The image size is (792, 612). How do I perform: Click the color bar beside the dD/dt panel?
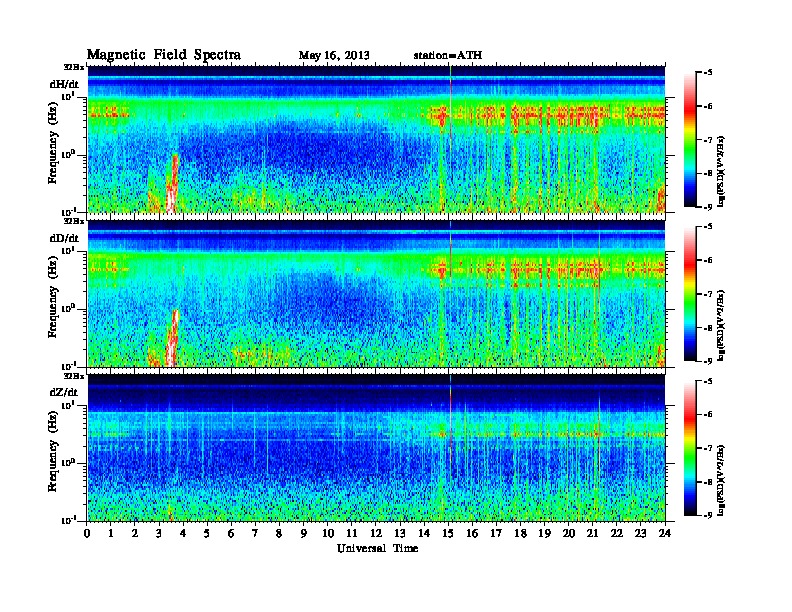tap(690, 294)
